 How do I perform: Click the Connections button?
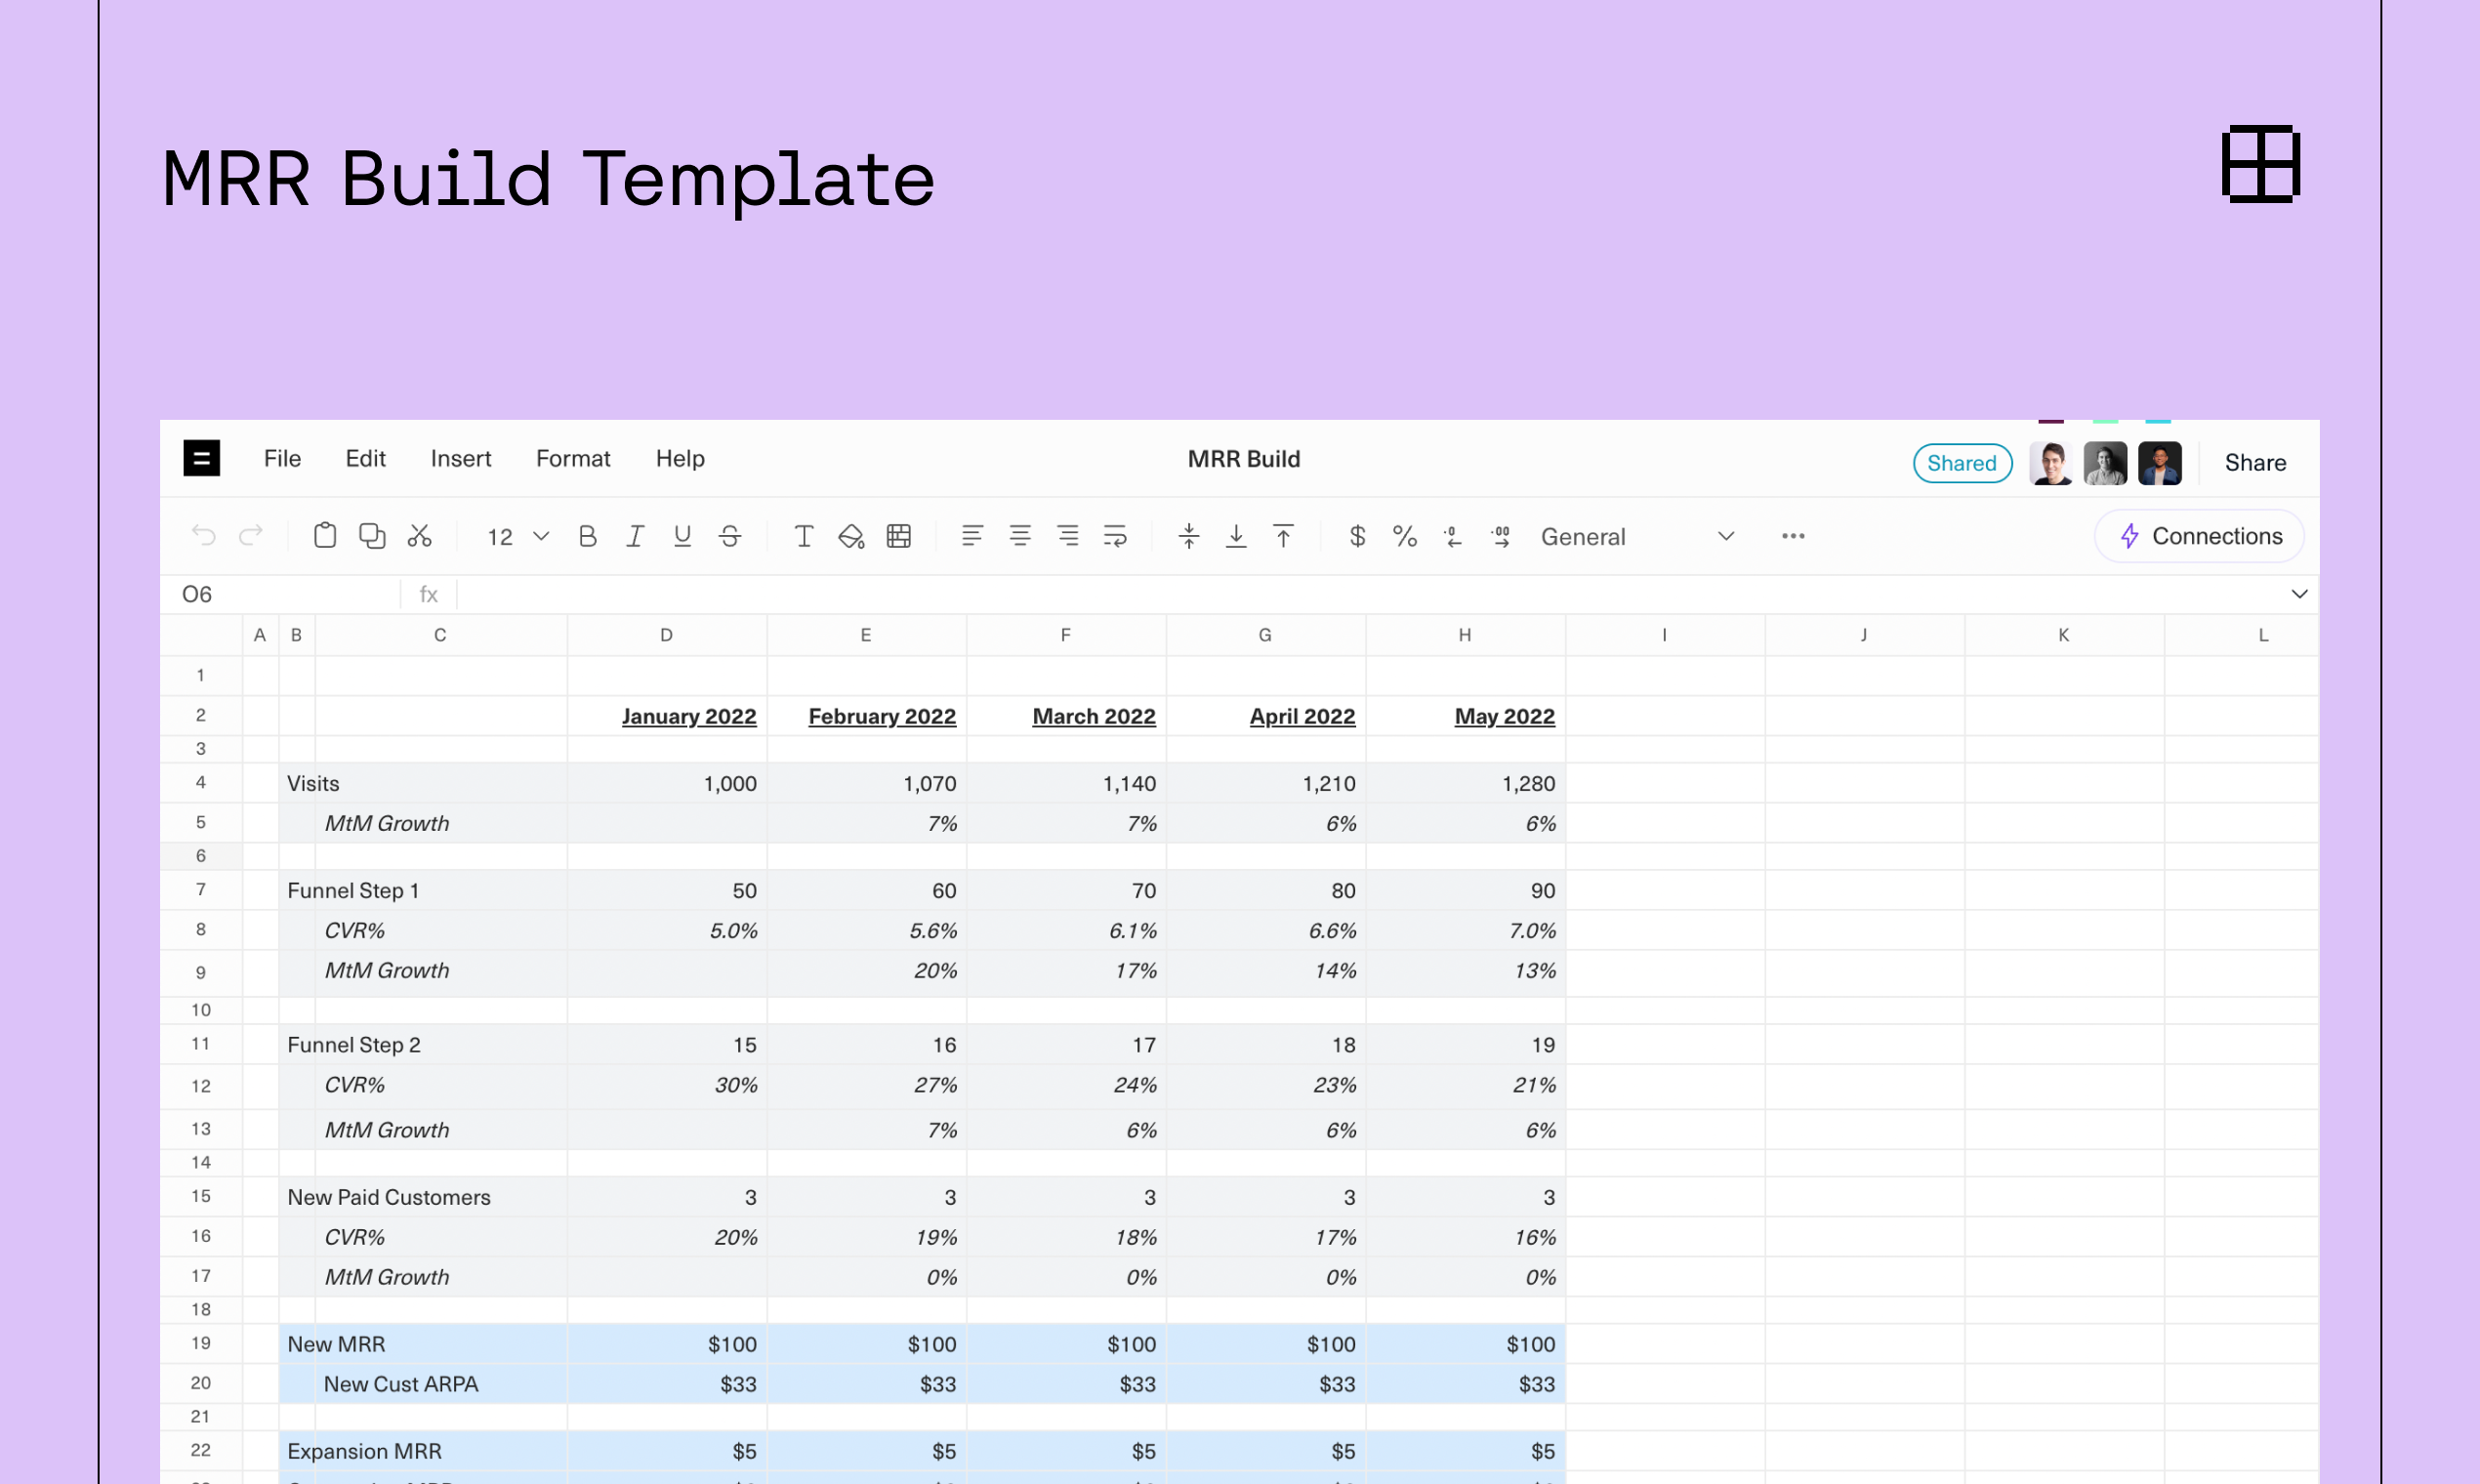click(2199, 536)
